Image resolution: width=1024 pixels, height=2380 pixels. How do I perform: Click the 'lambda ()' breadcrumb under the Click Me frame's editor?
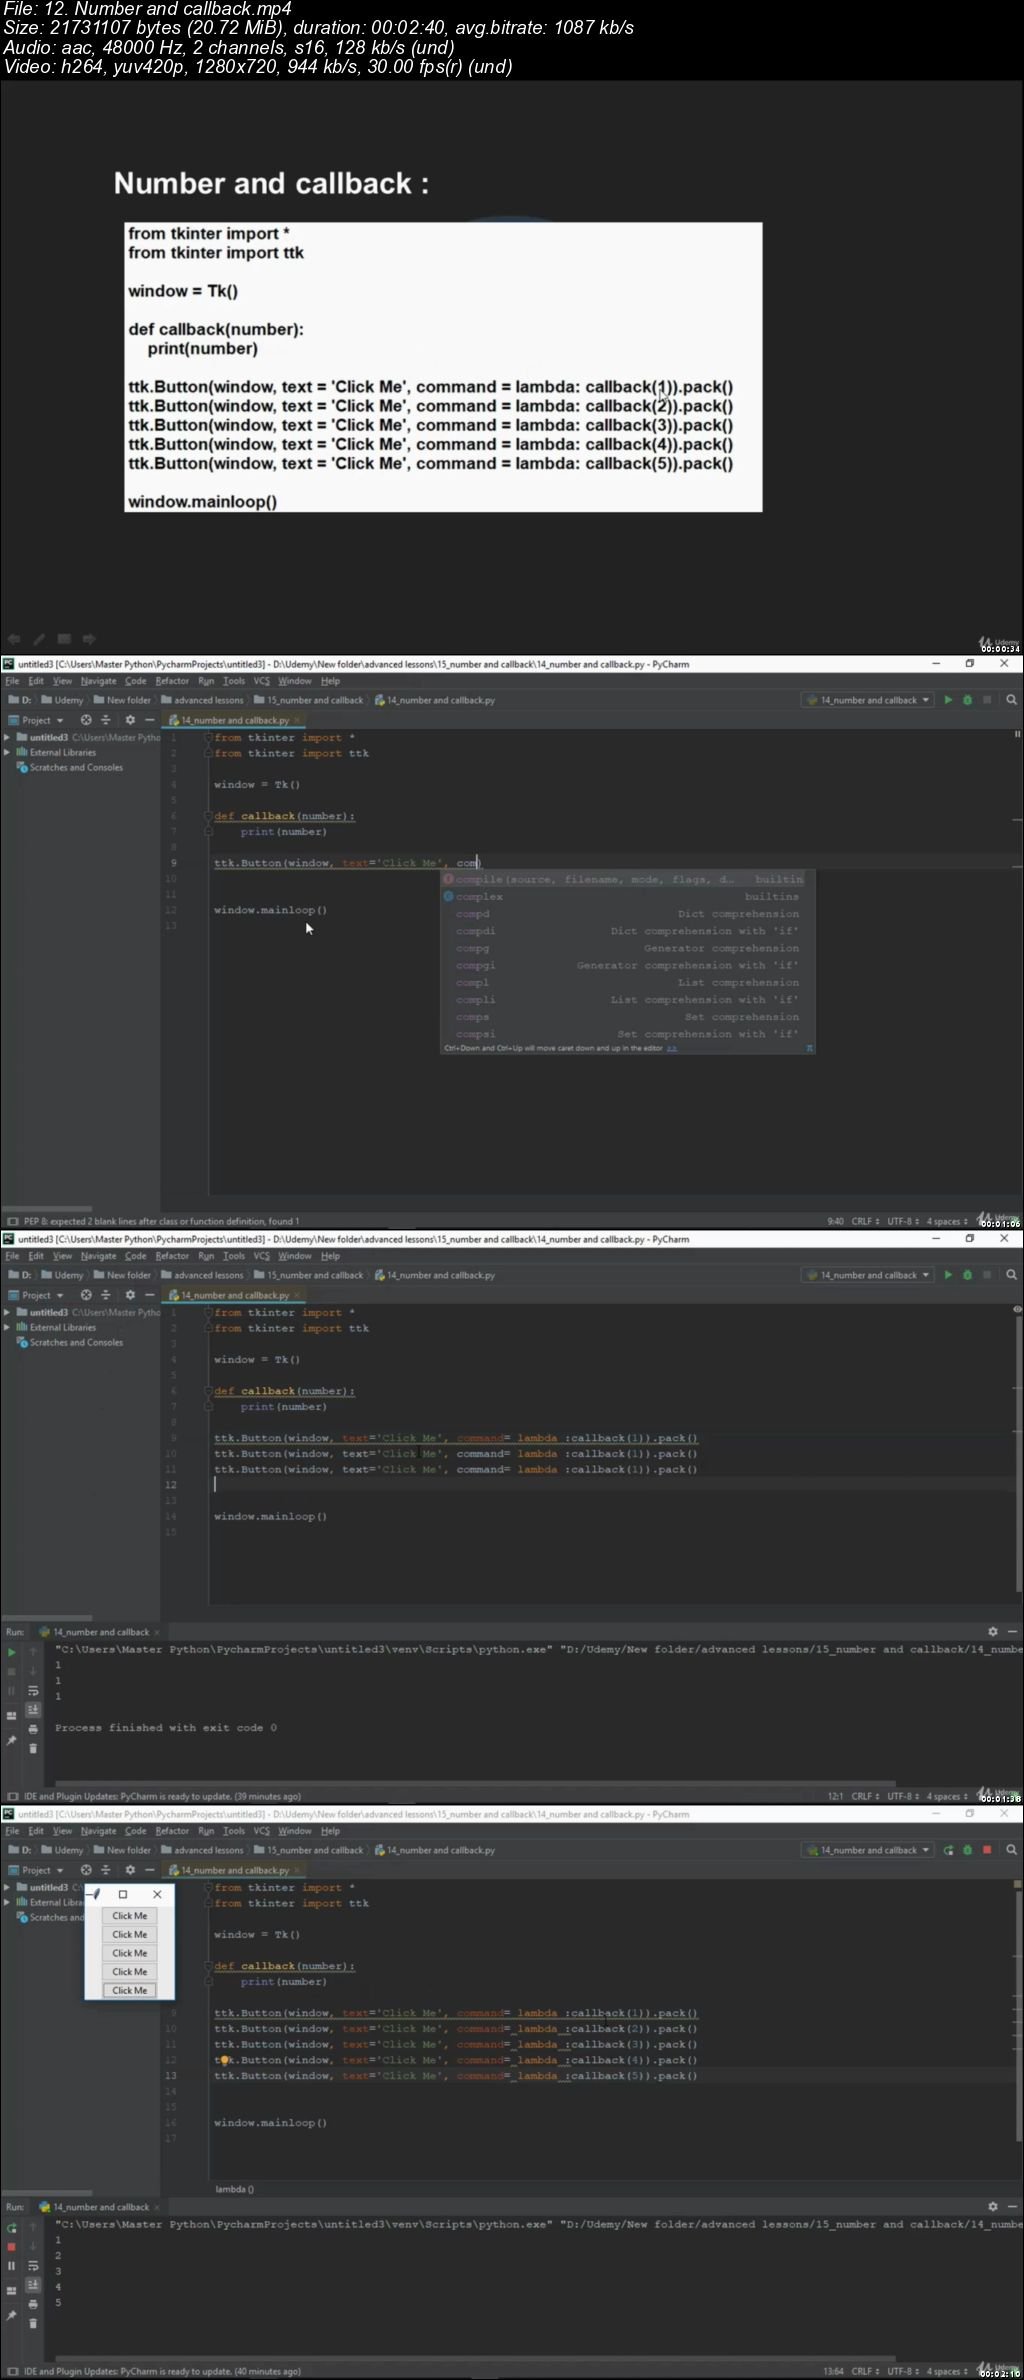234,2189
